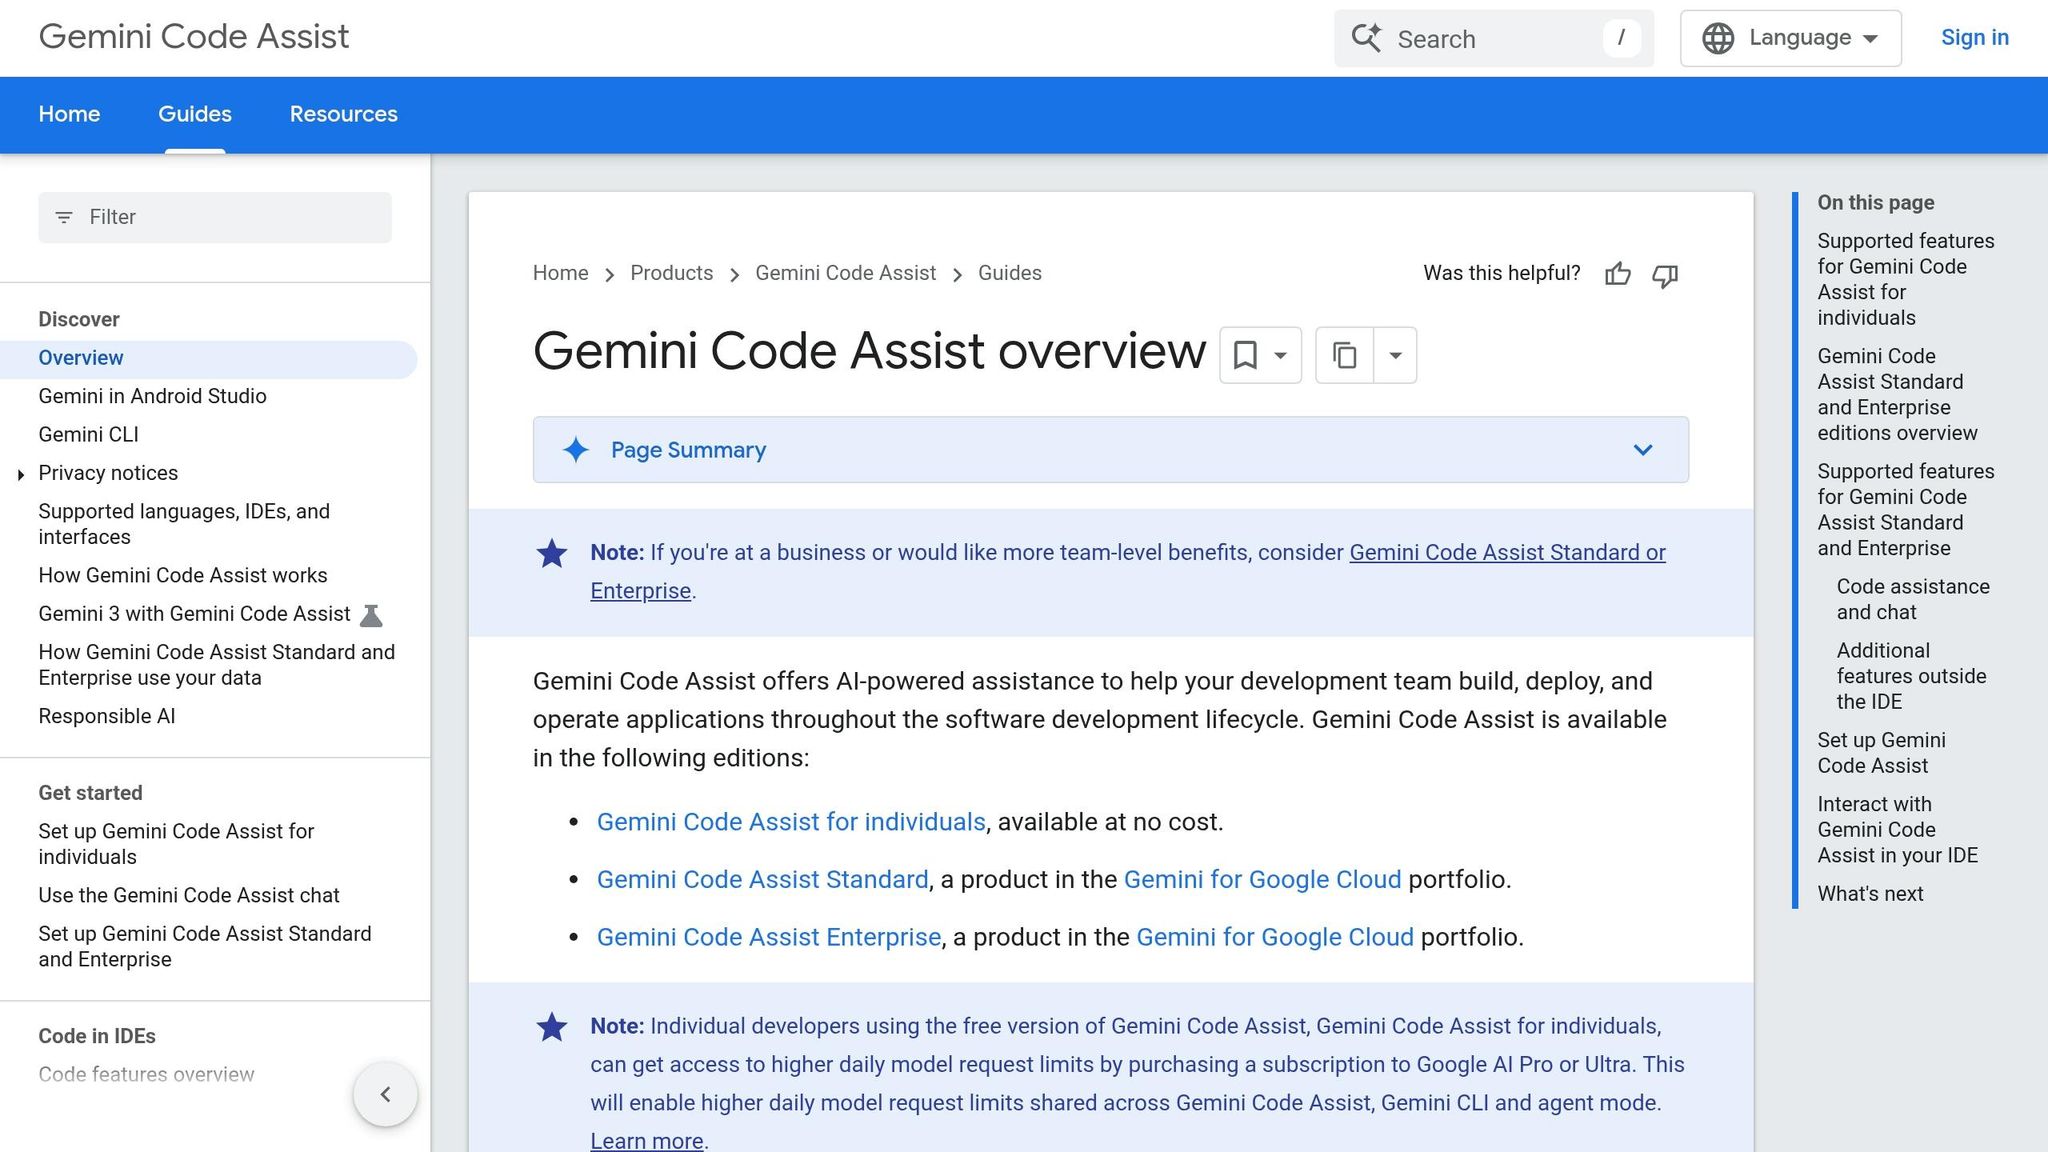Viewport: 2048px width, 1152px height.
Task: Open Set up Standard and Enterprise sidebar item
Action: tap(205, 946)
